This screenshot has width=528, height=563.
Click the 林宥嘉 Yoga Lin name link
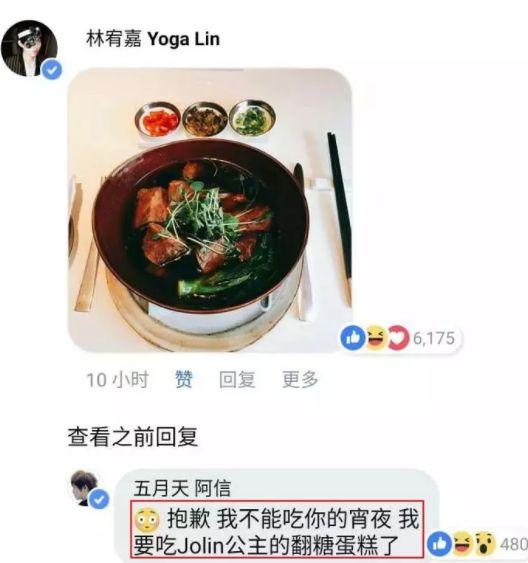click(x=153, y=38)
